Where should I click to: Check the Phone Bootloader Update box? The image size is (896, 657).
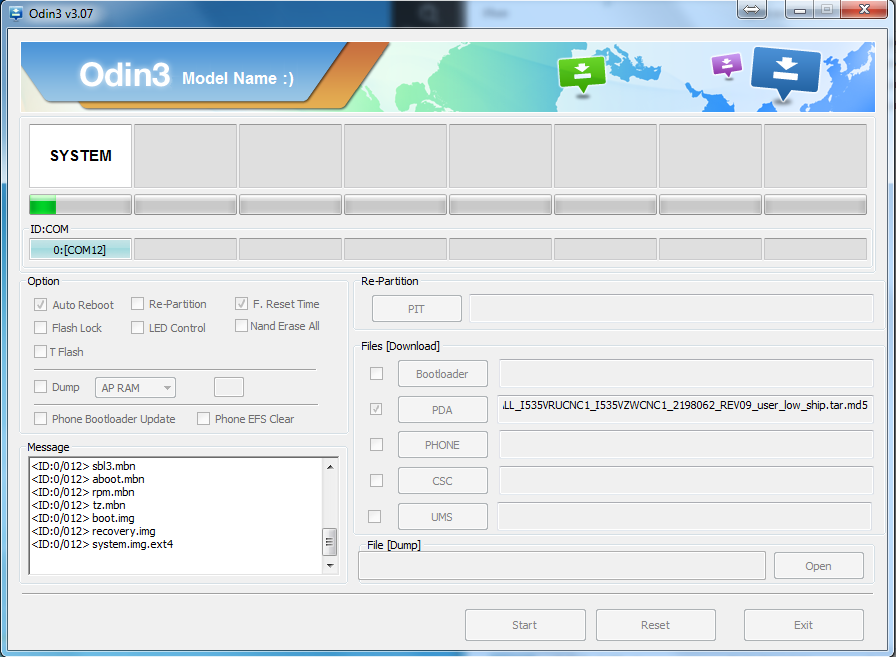pyautogui.click(x=41, y=419)
